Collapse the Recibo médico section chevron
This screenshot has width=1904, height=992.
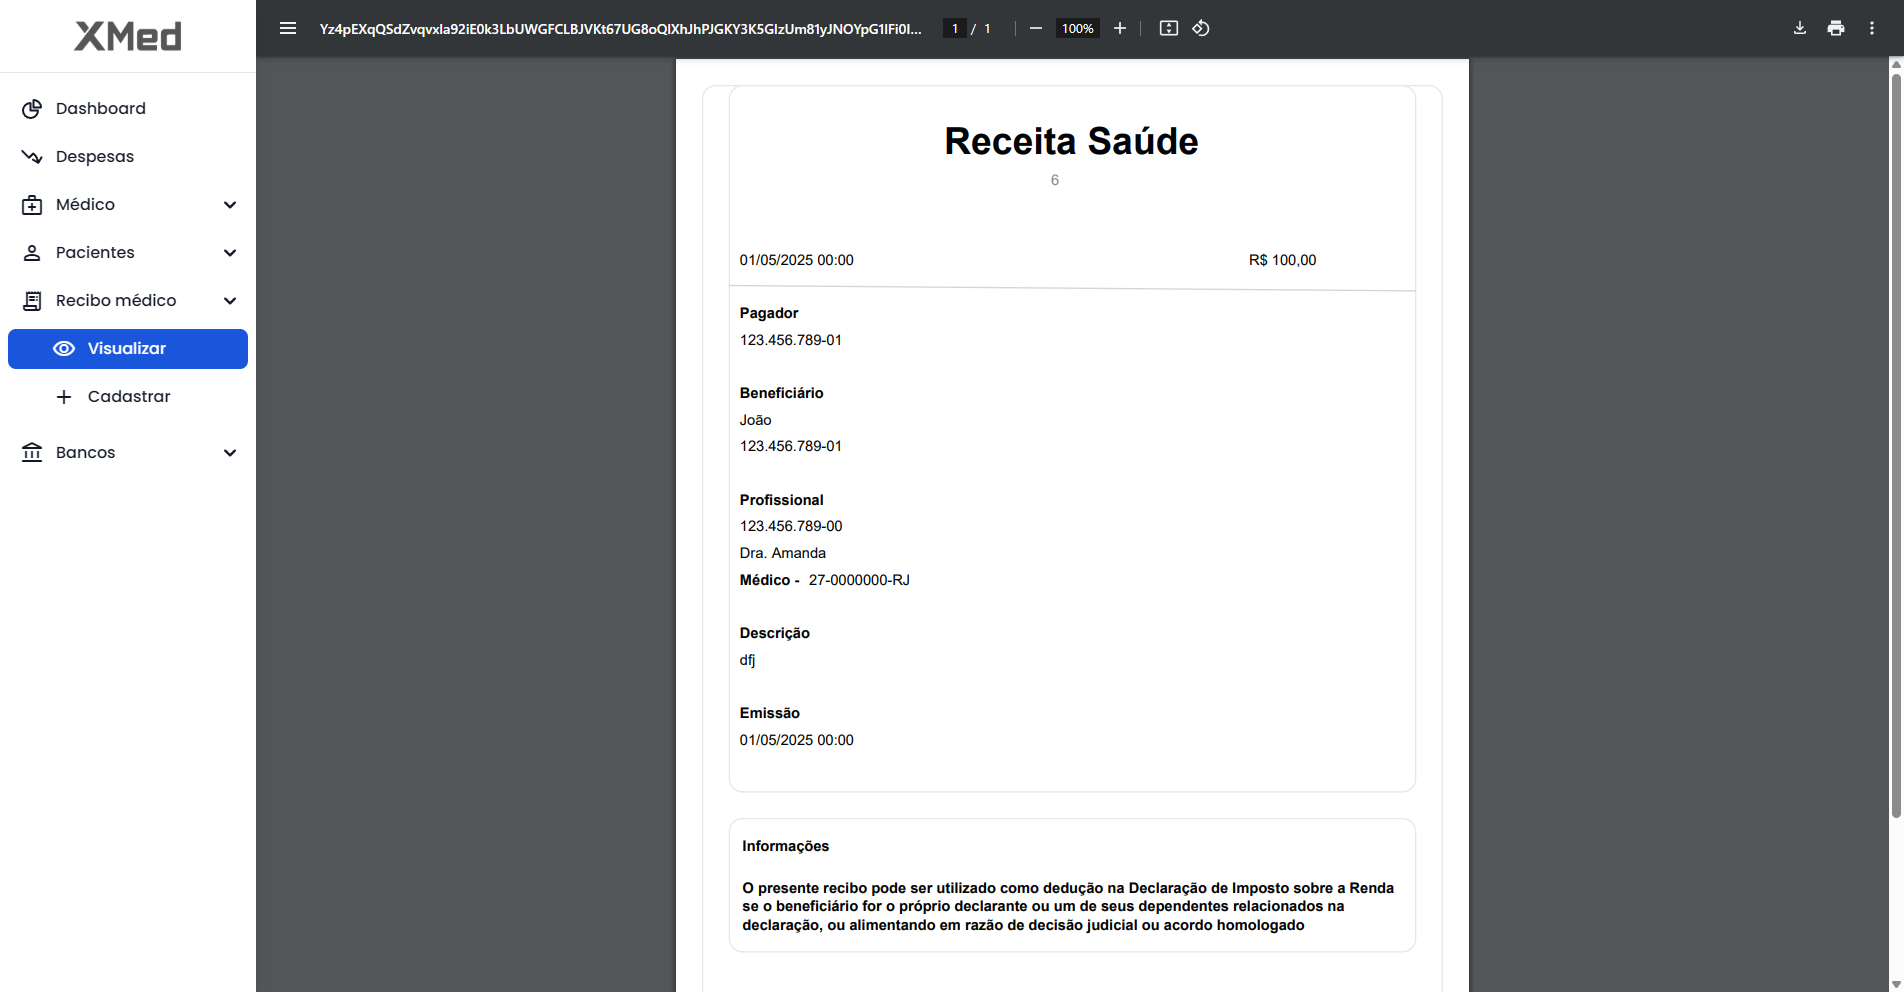(230, 301)
